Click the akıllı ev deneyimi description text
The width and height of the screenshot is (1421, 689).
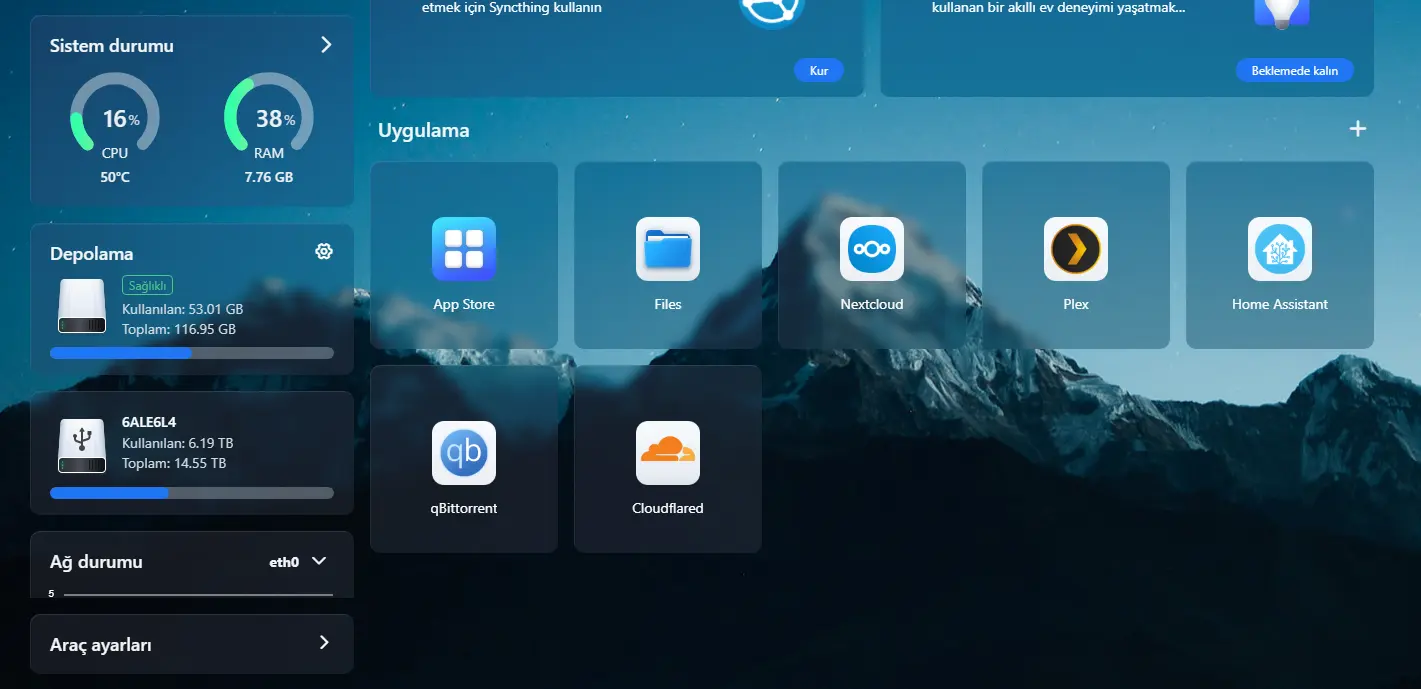1059,8
